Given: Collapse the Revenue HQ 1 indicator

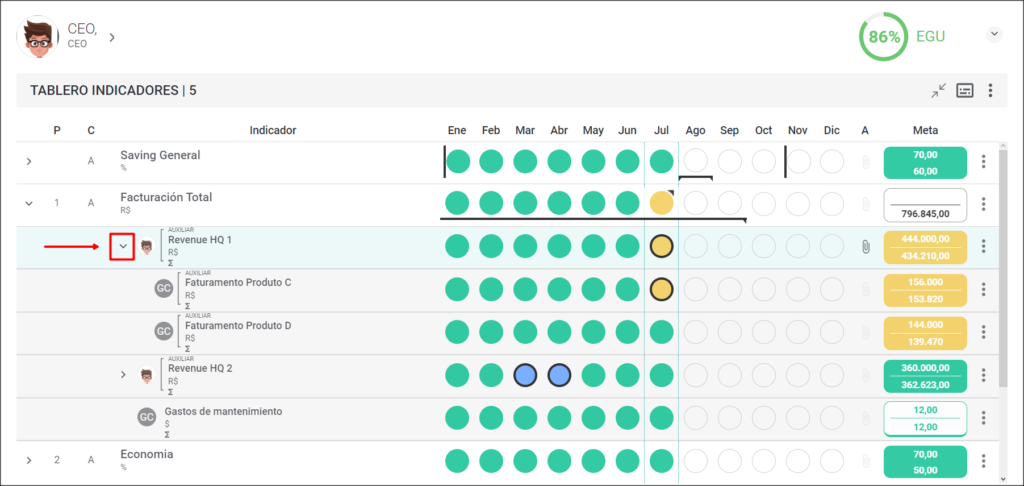Looking at the screenshot, I should [x=122, y=247].
